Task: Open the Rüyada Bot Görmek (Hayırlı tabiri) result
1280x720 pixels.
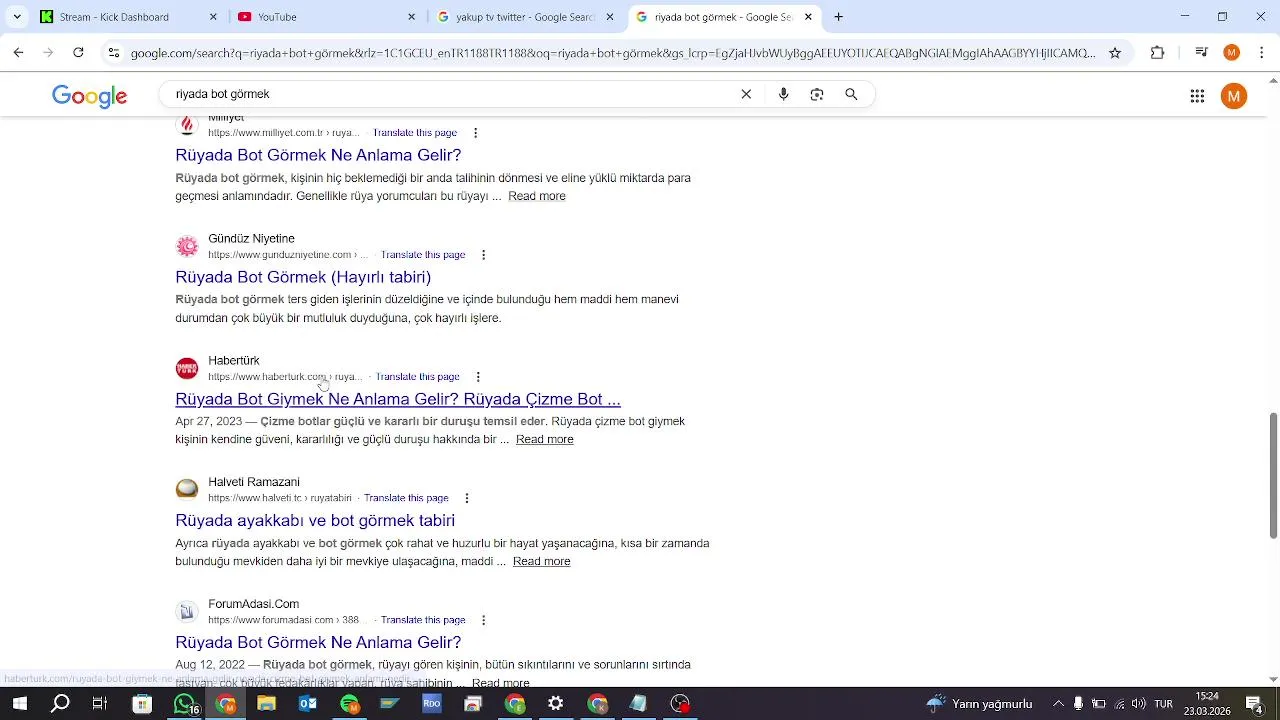Action: click(303, 277)
